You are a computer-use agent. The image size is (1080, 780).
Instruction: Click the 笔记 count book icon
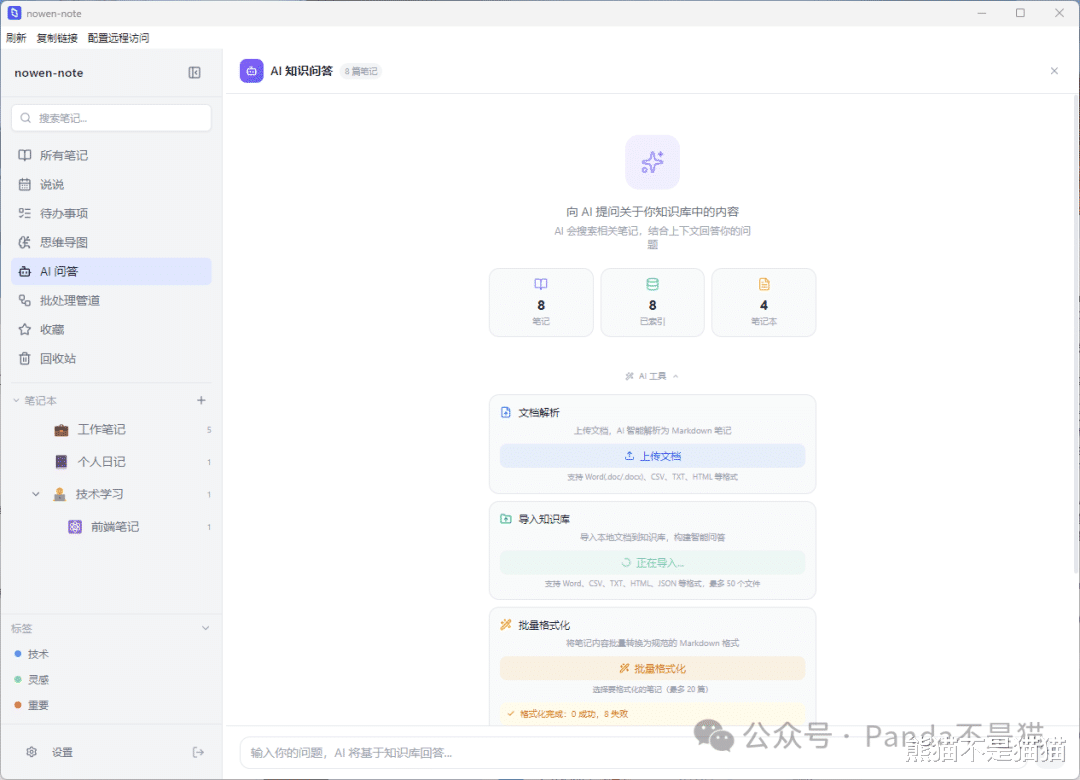(541, 284)
